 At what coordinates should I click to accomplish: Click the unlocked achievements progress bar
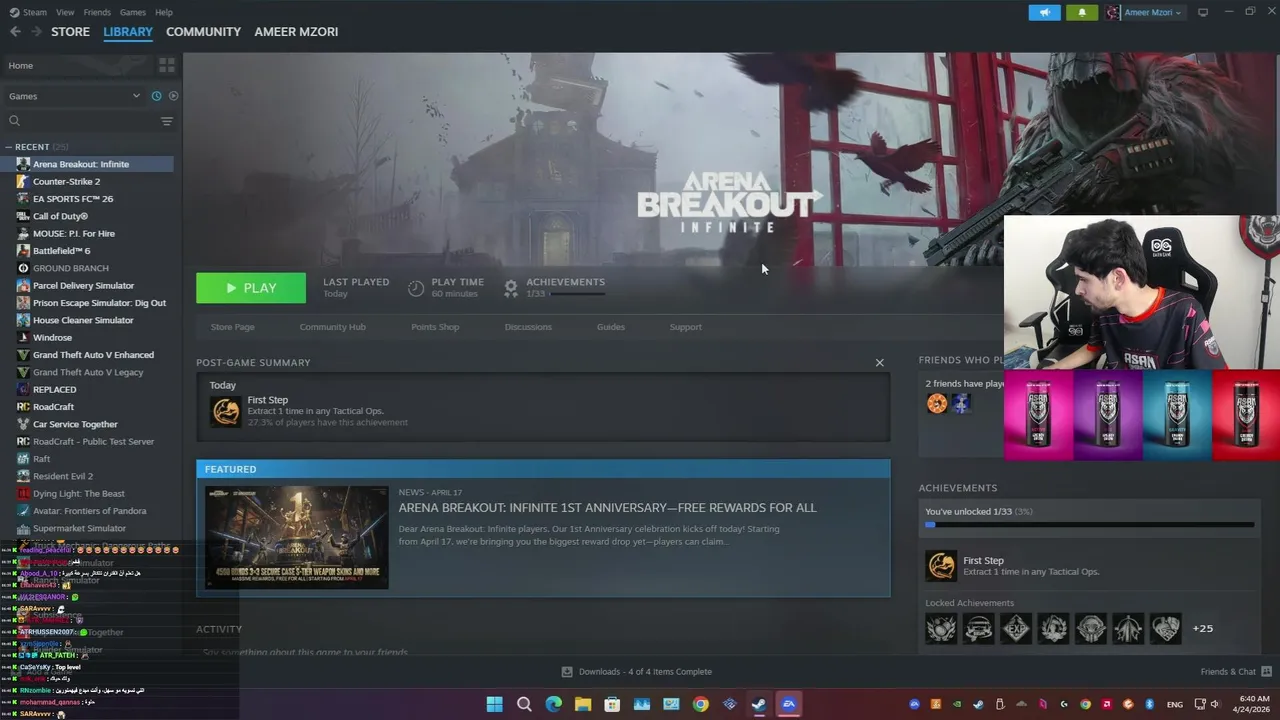1089,524
